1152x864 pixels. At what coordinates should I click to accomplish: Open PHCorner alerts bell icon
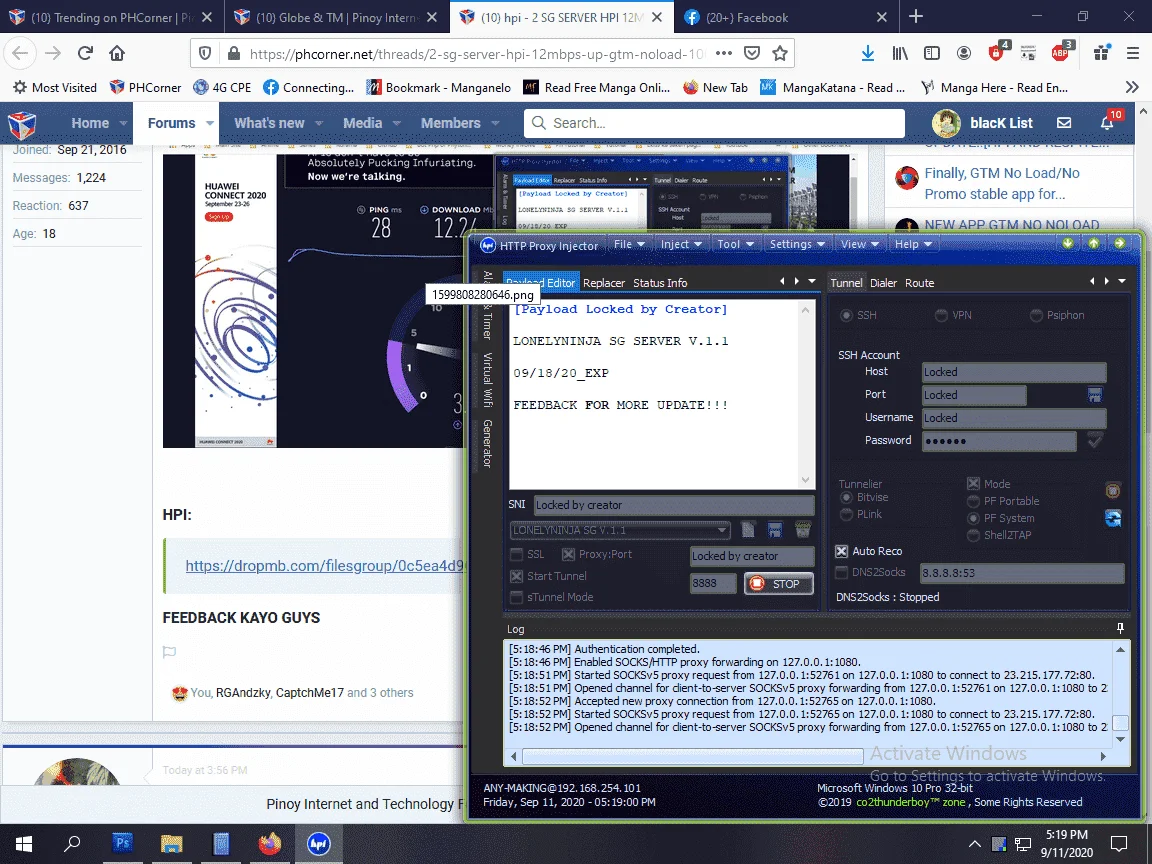click(x=1107, y=123)
